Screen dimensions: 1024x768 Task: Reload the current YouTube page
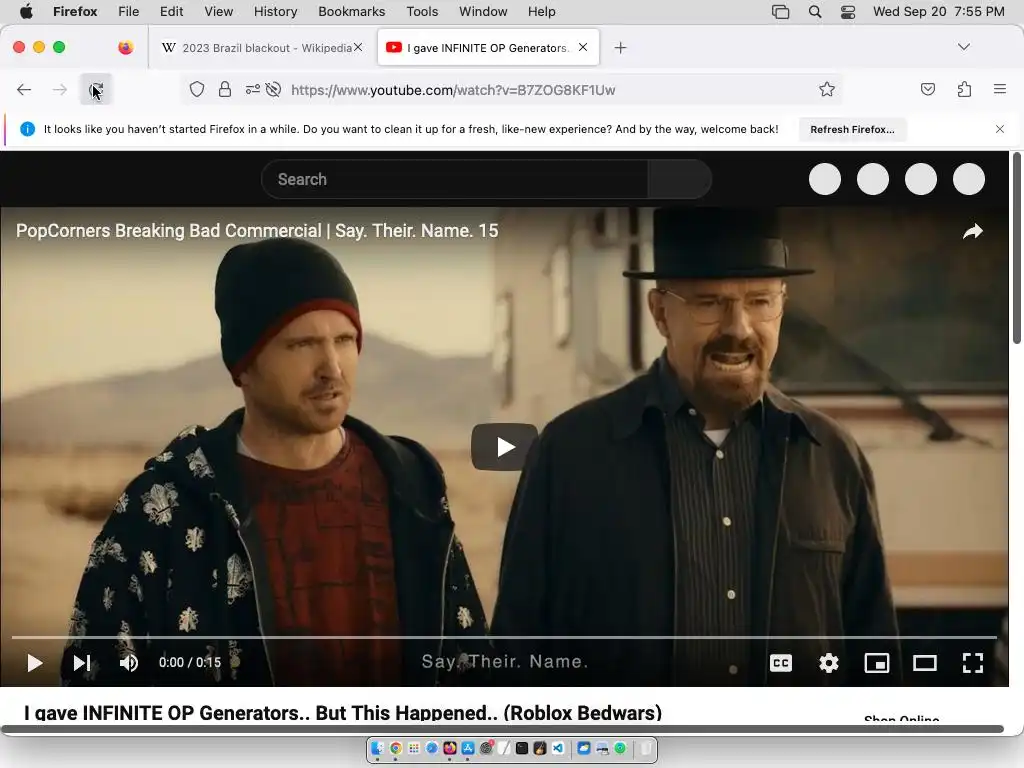click(x=96, y=89)
